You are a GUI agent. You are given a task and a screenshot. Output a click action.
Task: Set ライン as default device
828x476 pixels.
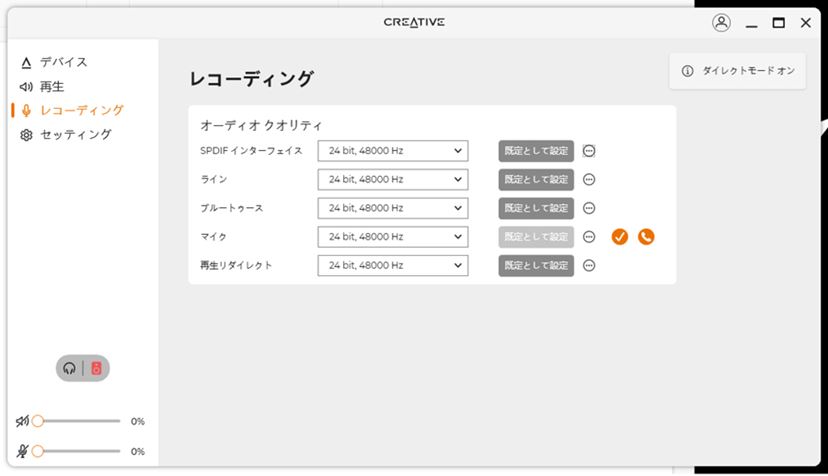536,180
